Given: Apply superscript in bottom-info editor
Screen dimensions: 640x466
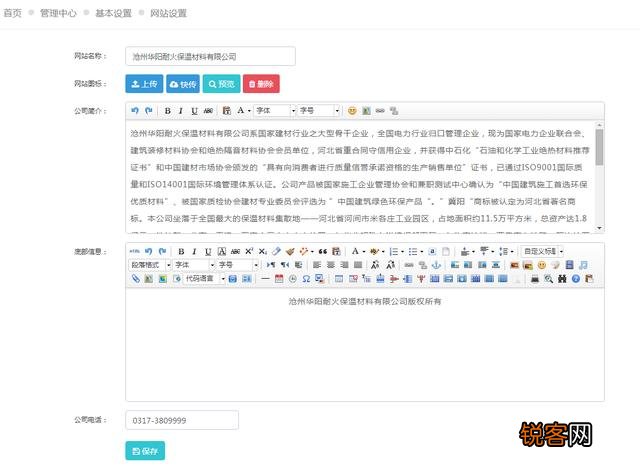Looking at the screenshot, I should click(x=249, y=251).
